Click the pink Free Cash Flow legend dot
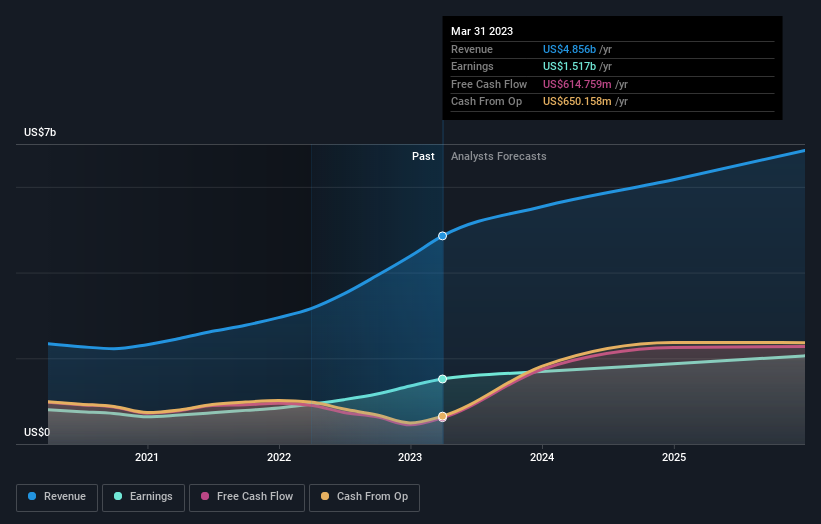This screenshot has height=524, width=821. point(205,496)
